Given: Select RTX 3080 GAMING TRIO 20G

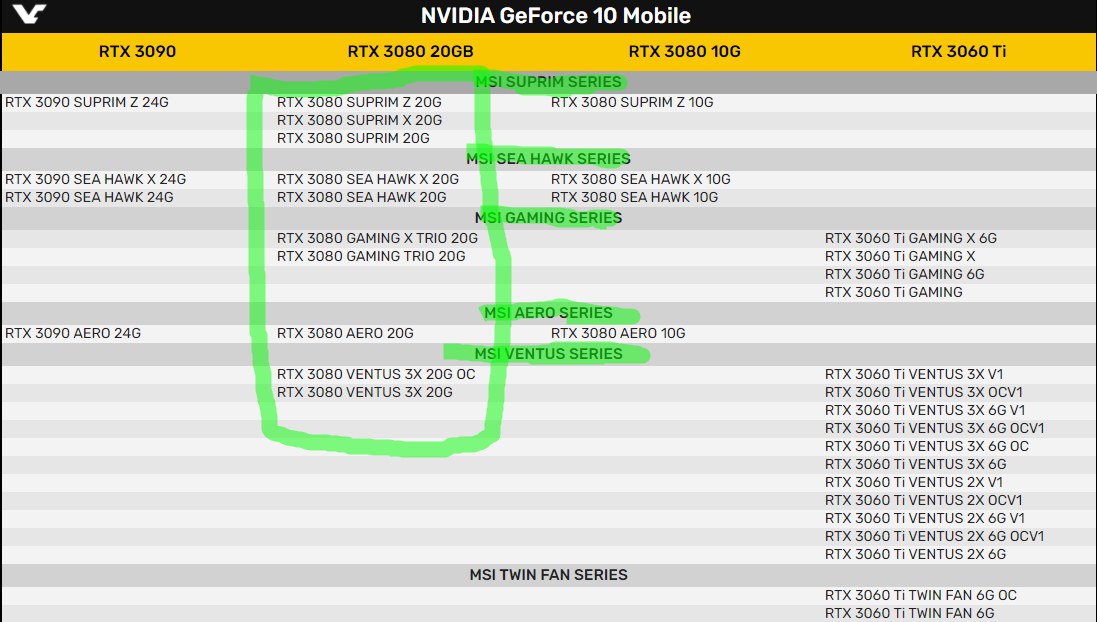Looking at the screenshot, I should tap(371, 256).
